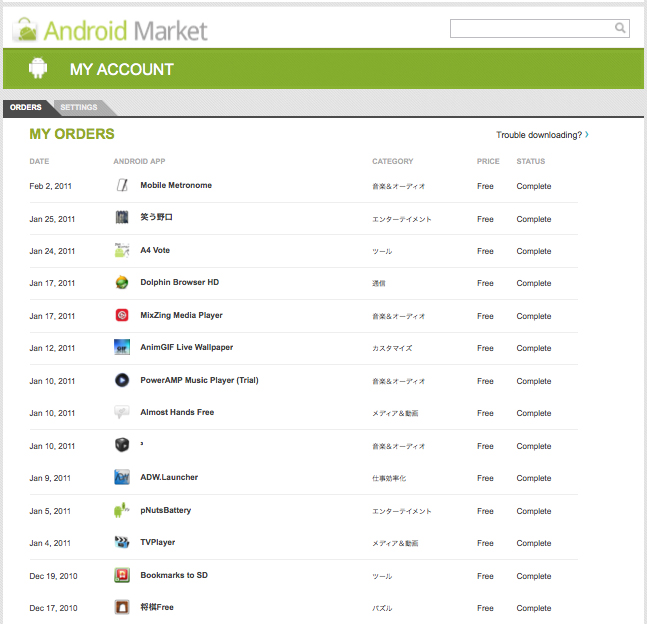Screen dimensions: 647x624
Task: Click the white Android robot header icon
Action: pyautogui.click(x=39, y=69)
